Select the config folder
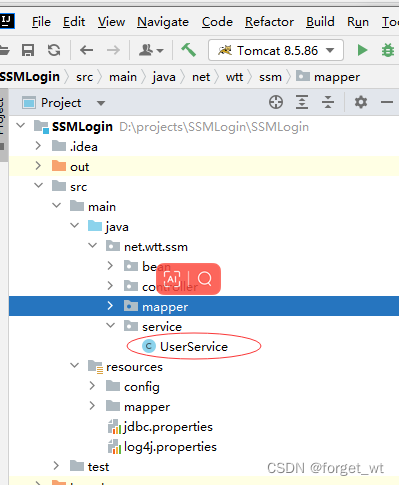Screen dimensions: 399x485 pyautogui.click(x=142, y=387)
